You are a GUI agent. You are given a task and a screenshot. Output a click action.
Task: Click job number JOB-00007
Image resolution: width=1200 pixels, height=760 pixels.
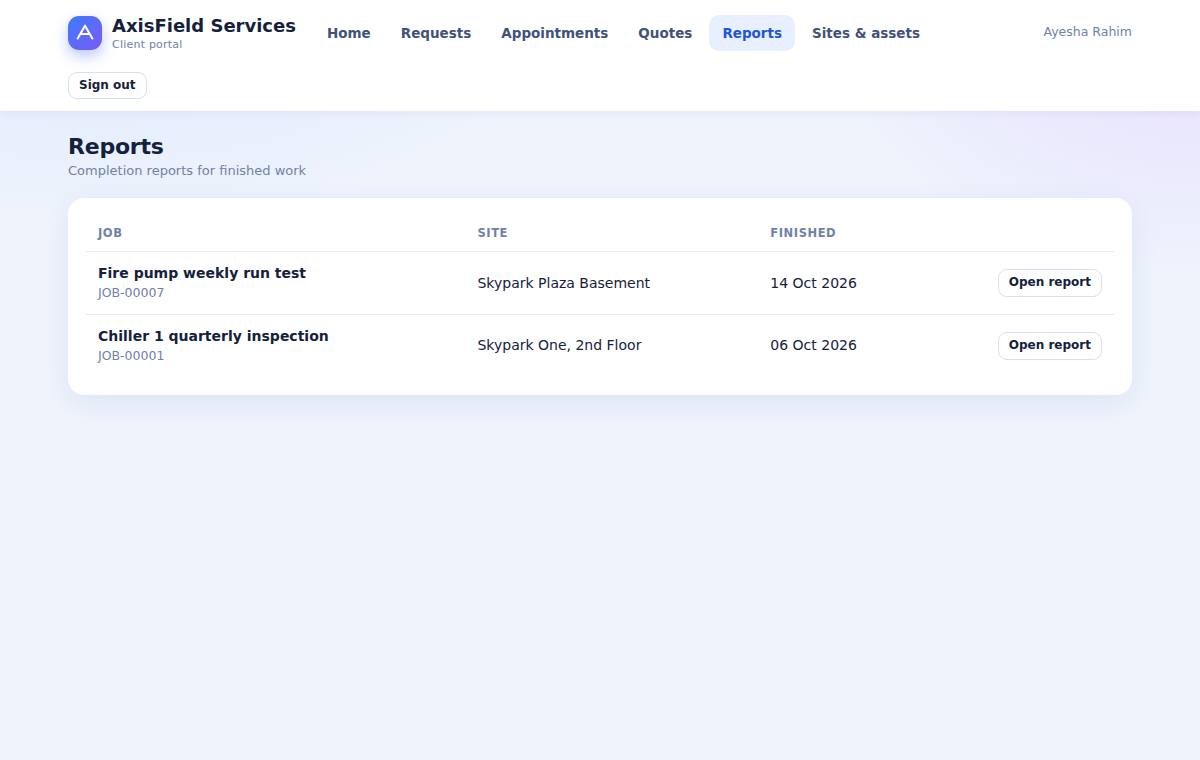coord(131,293)
